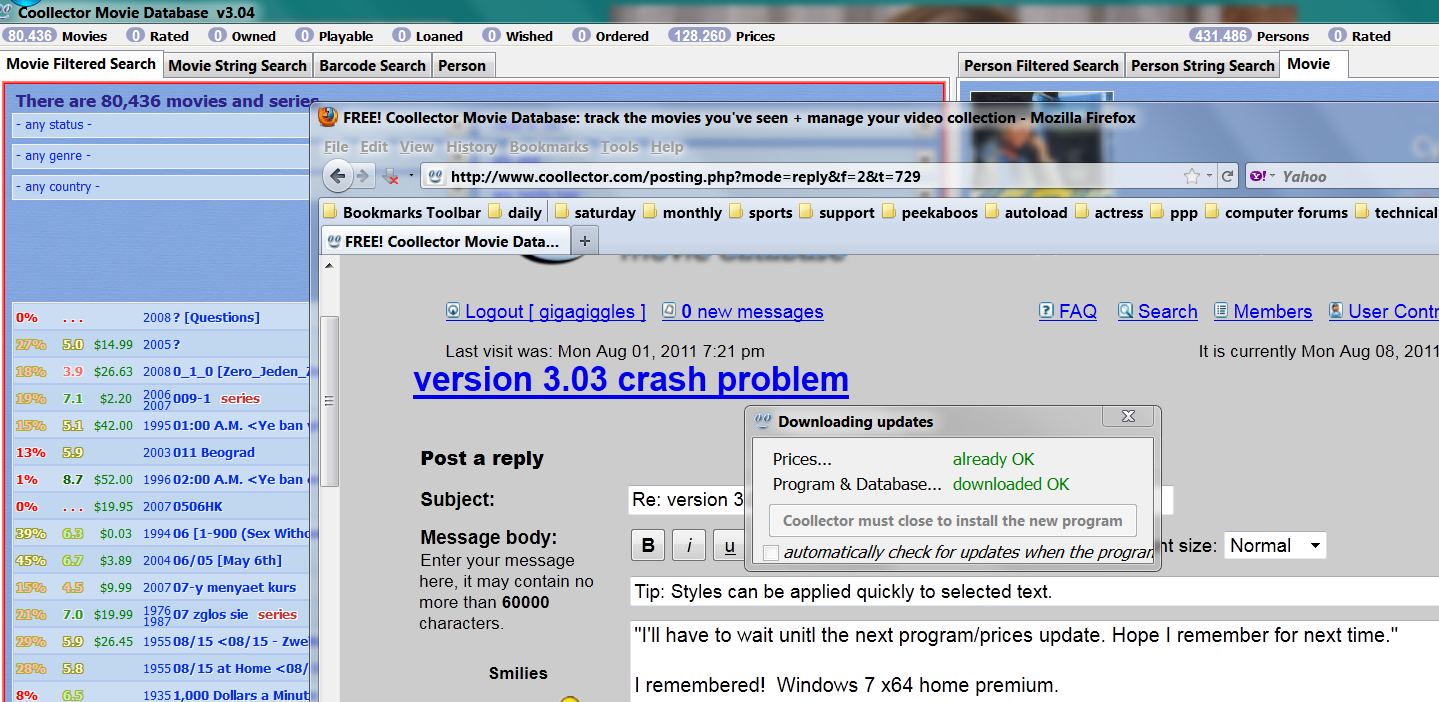Open the computer forums bookmarks folder
The image size is (1439, 702).
coord(1276,212)
